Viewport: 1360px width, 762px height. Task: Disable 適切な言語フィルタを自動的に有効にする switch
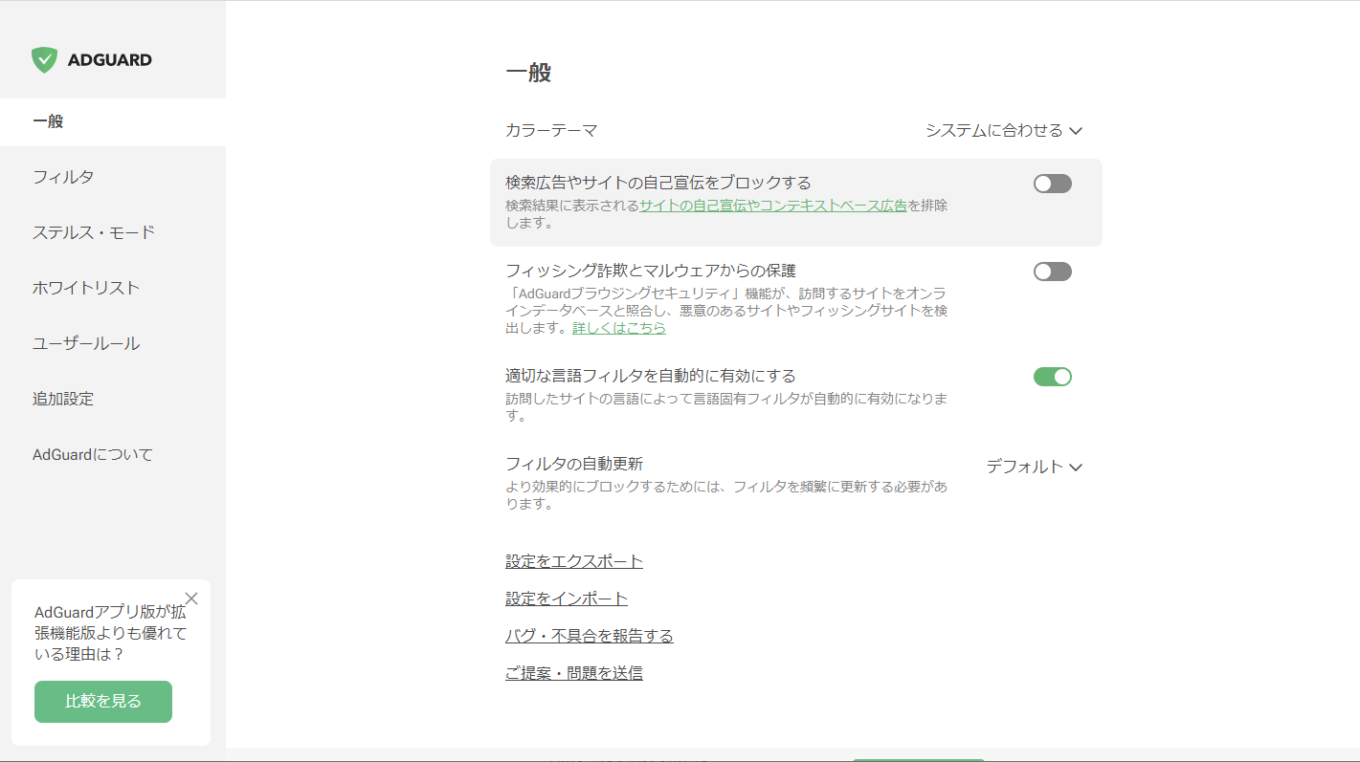click(x=1052, y=377)
